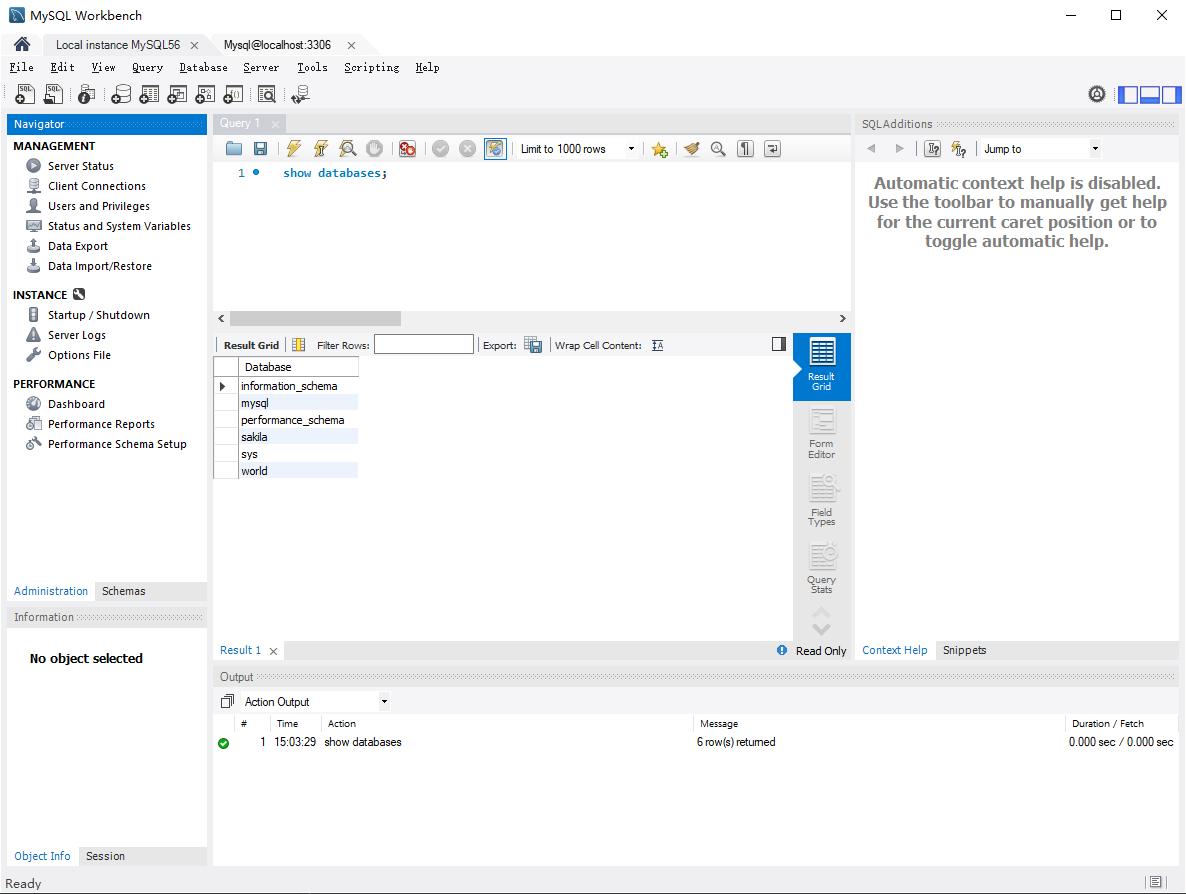Open Server Status in Navigator
Screen dimensions: 1186x894
(x=81, y=166)
